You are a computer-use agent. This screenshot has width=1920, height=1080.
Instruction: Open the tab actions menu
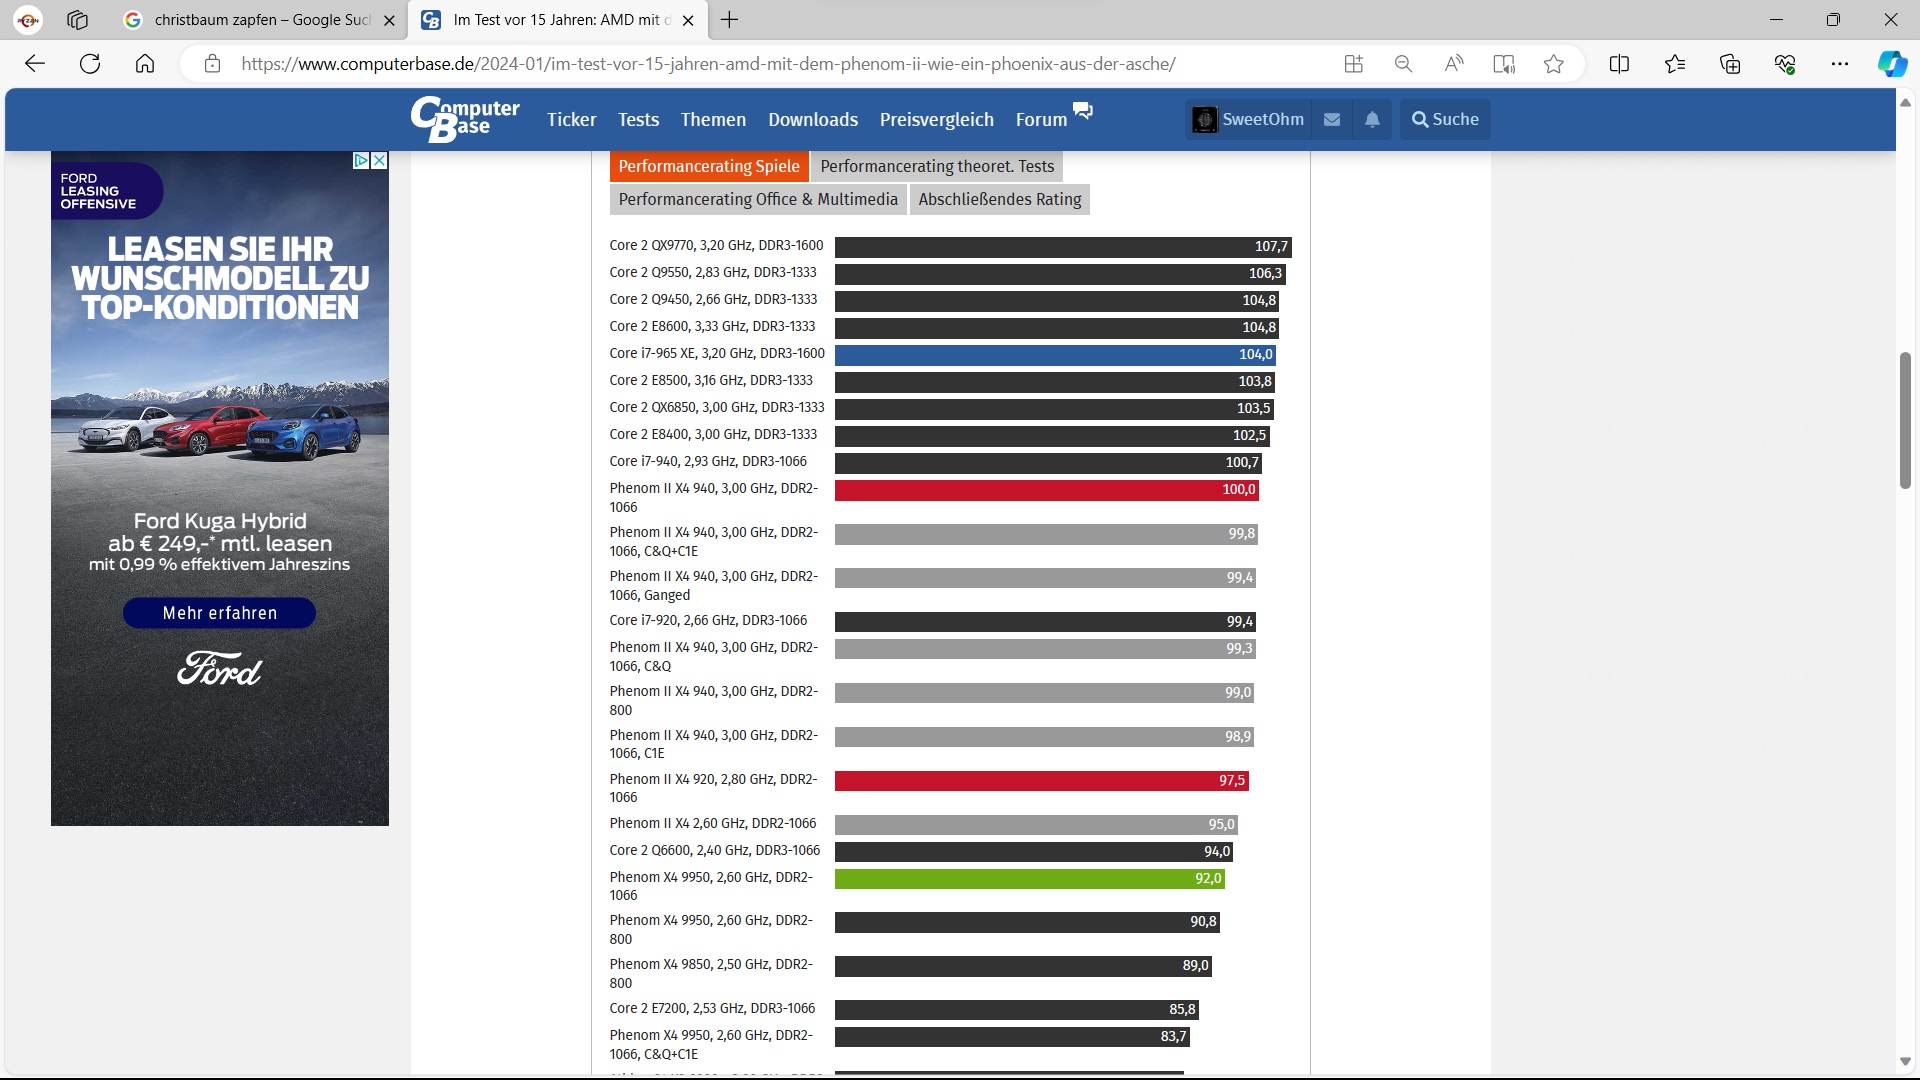77,20
